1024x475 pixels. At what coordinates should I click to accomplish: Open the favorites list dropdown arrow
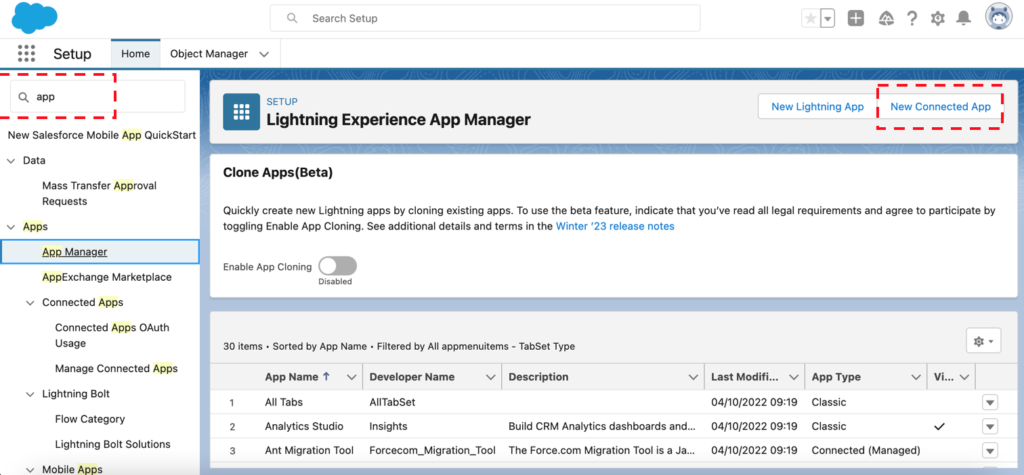[827, 18]
